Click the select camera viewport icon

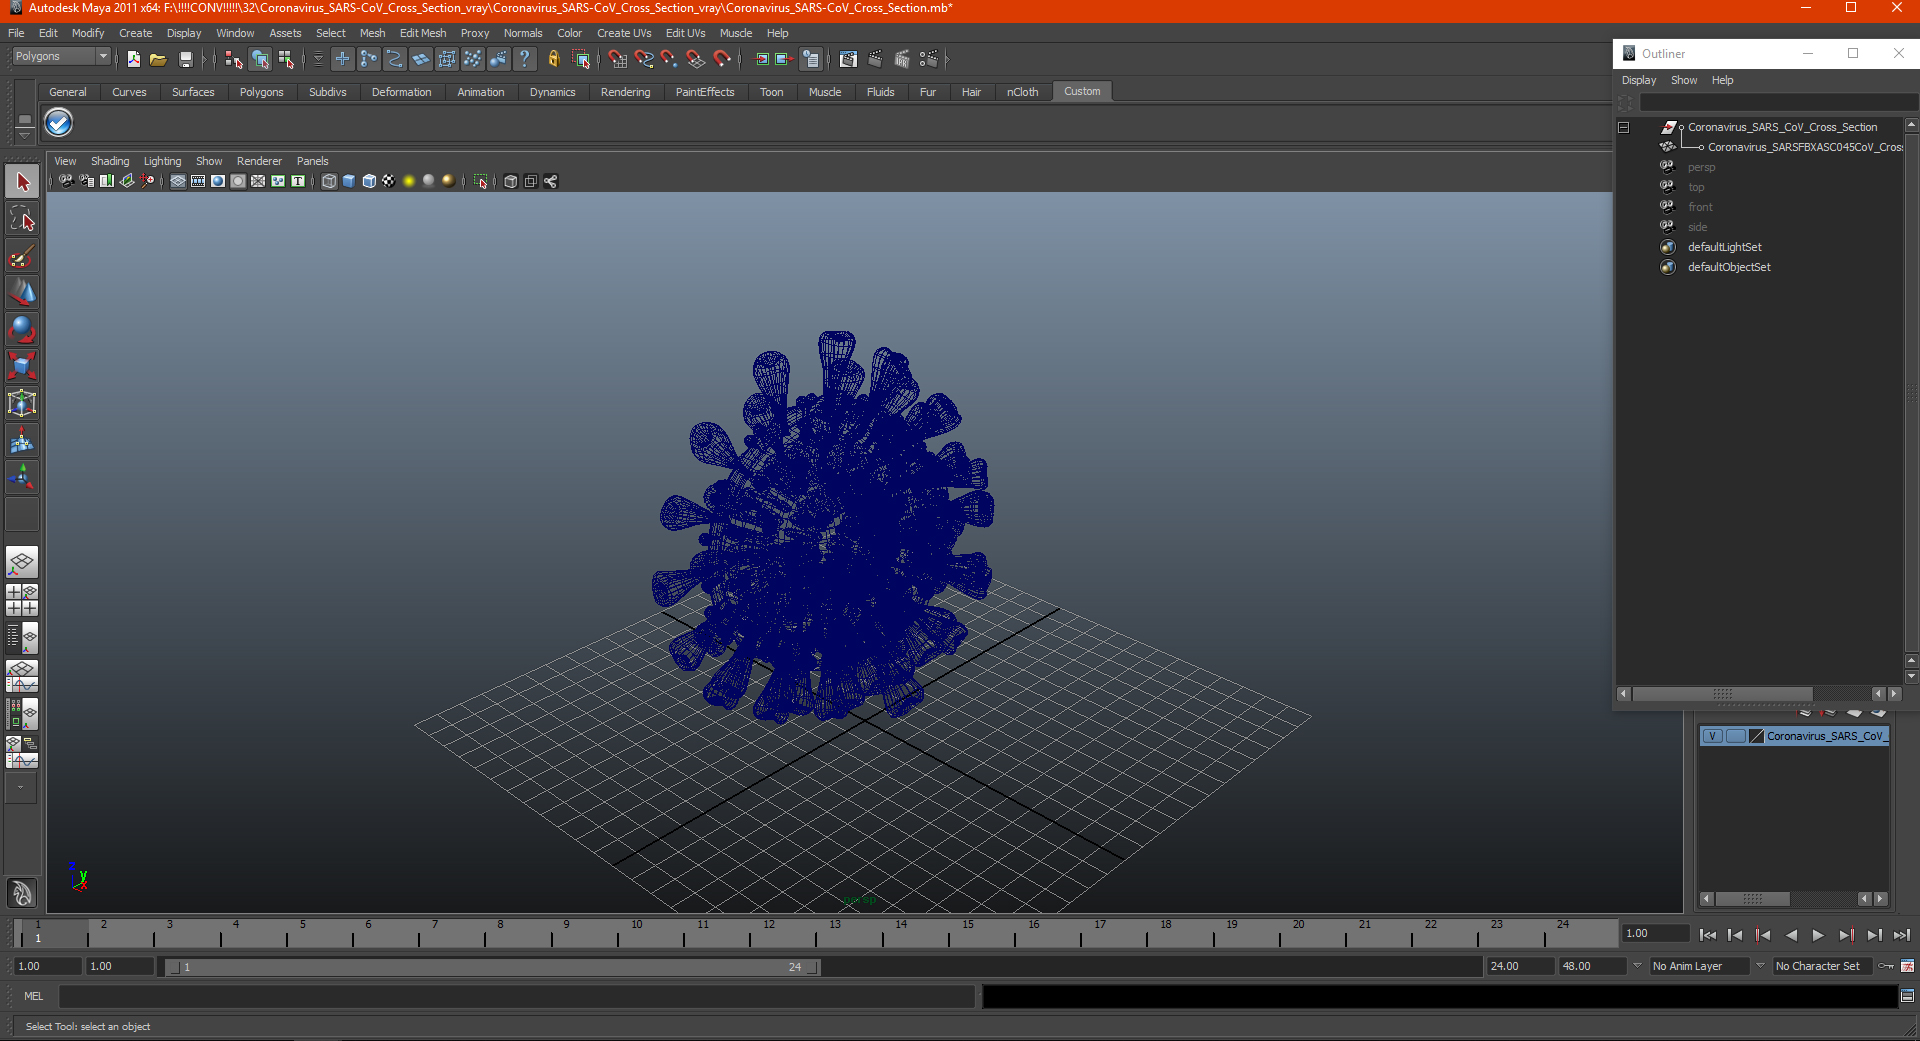pos(66,181)
